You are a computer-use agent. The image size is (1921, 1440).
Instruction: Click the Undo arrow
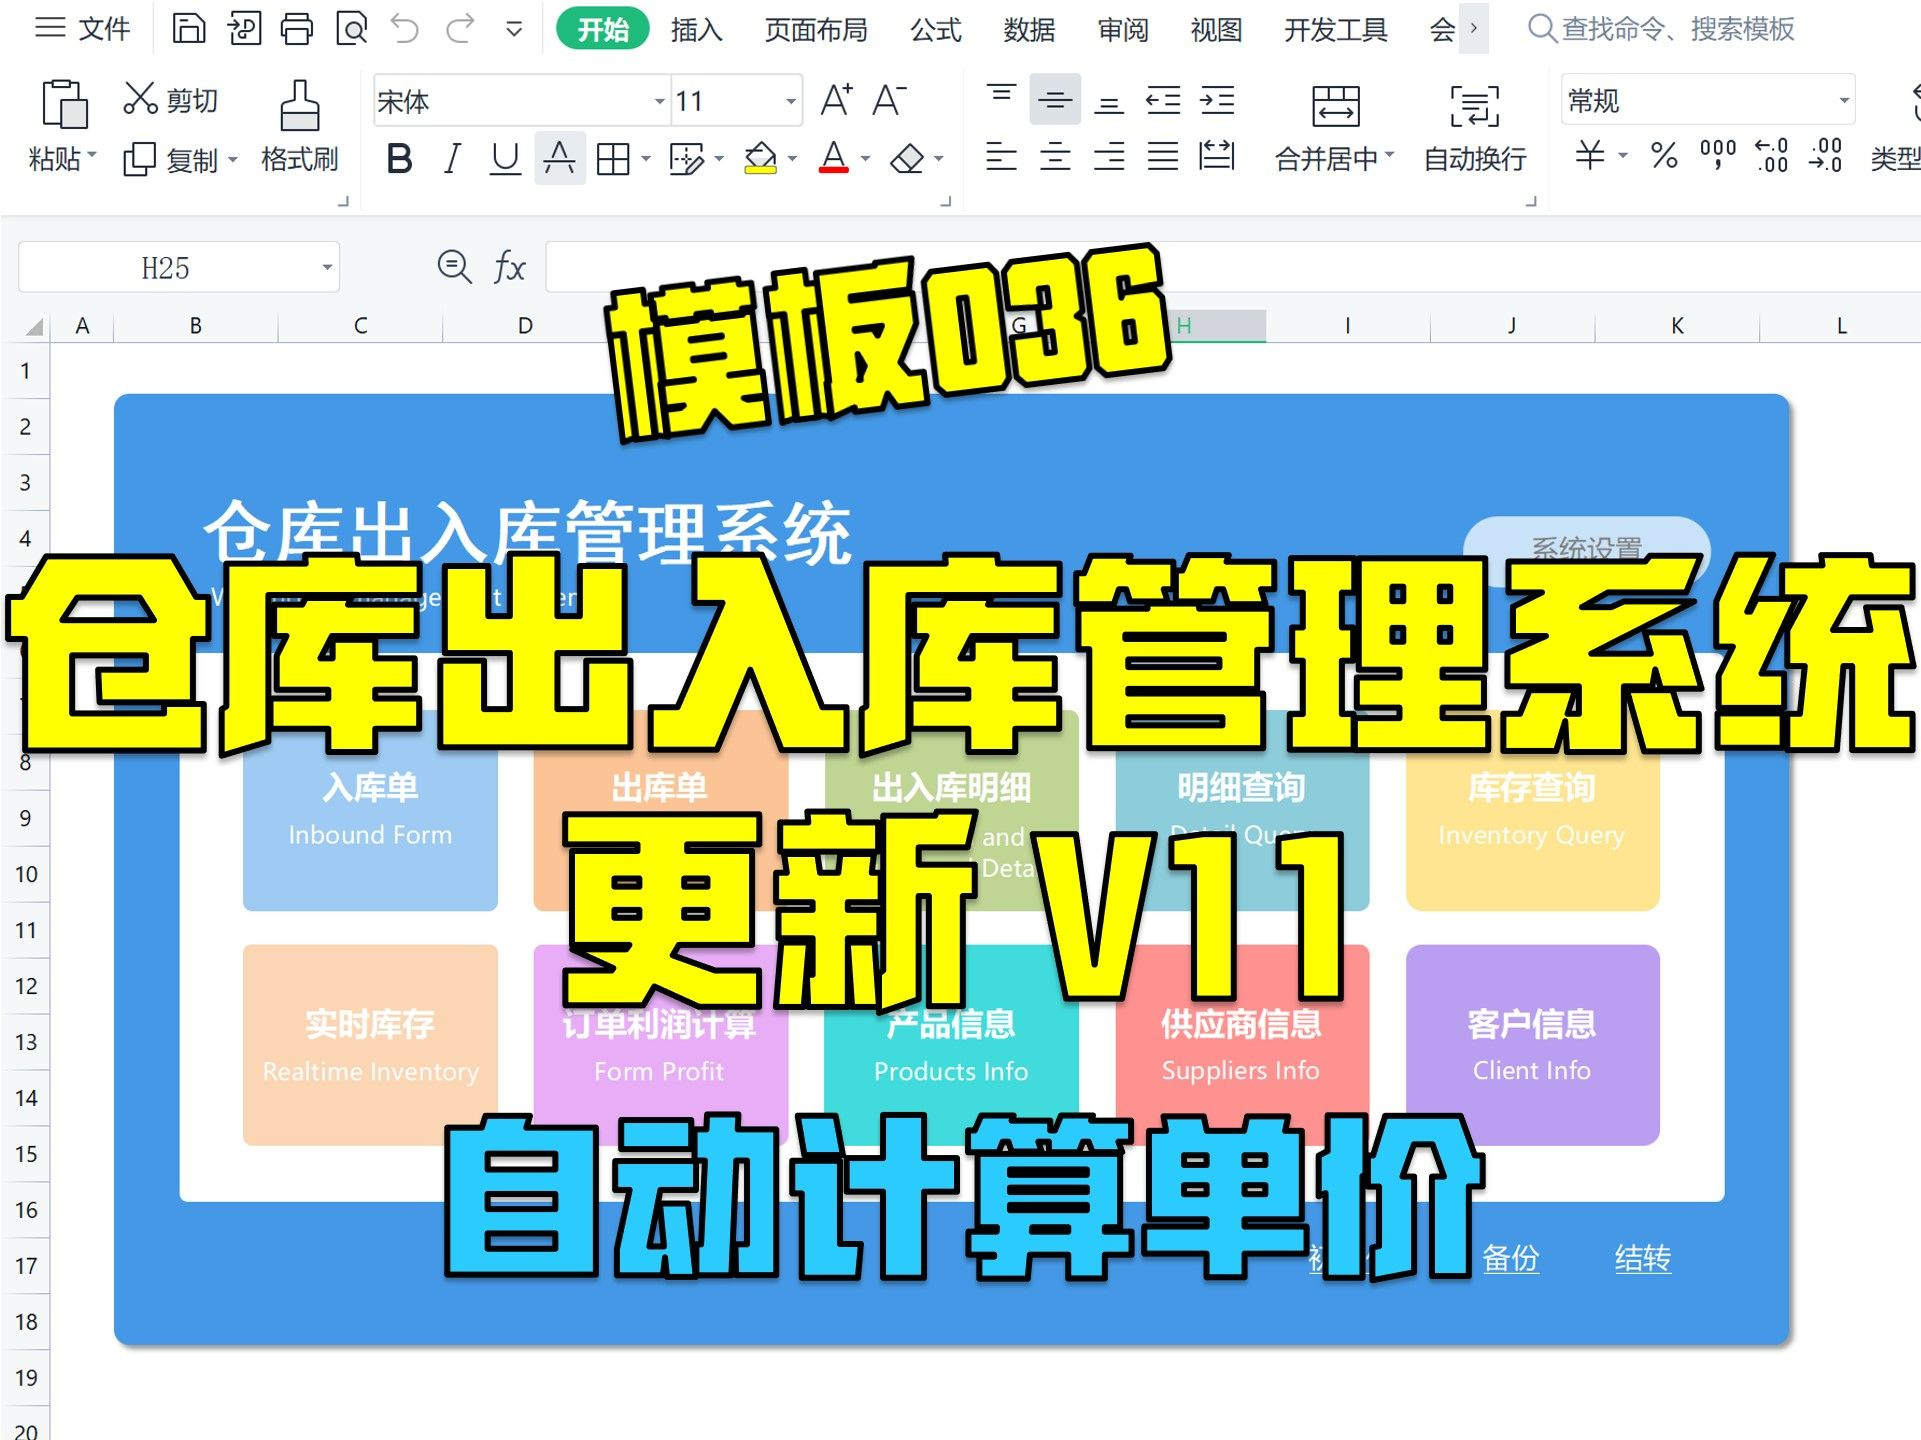coord(405,29)
